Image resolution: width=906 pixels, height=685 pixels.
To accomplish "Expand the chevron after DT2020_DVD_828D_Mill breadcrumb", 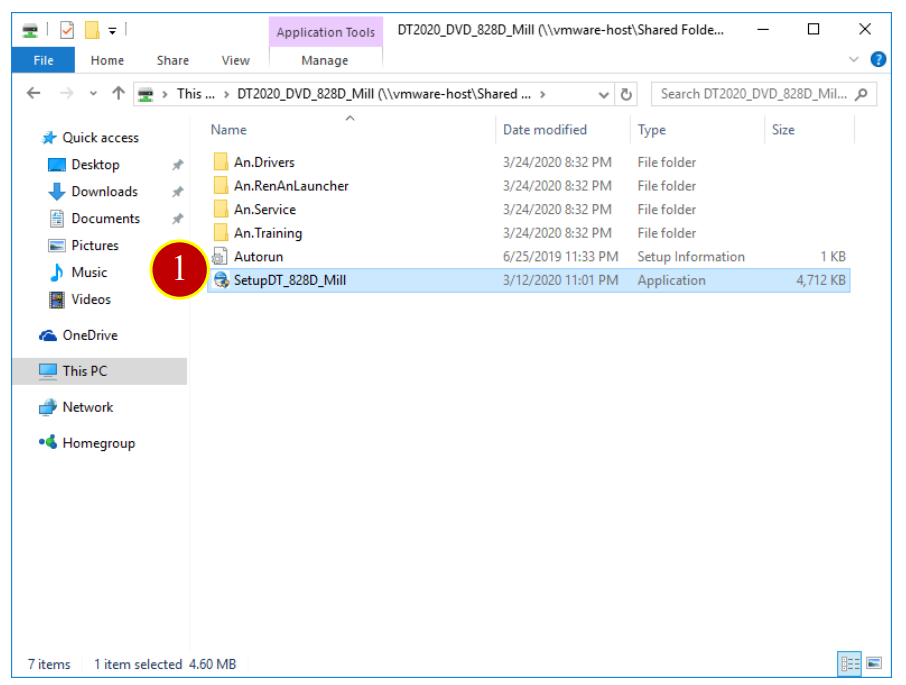I will click(x=543, y=94).
